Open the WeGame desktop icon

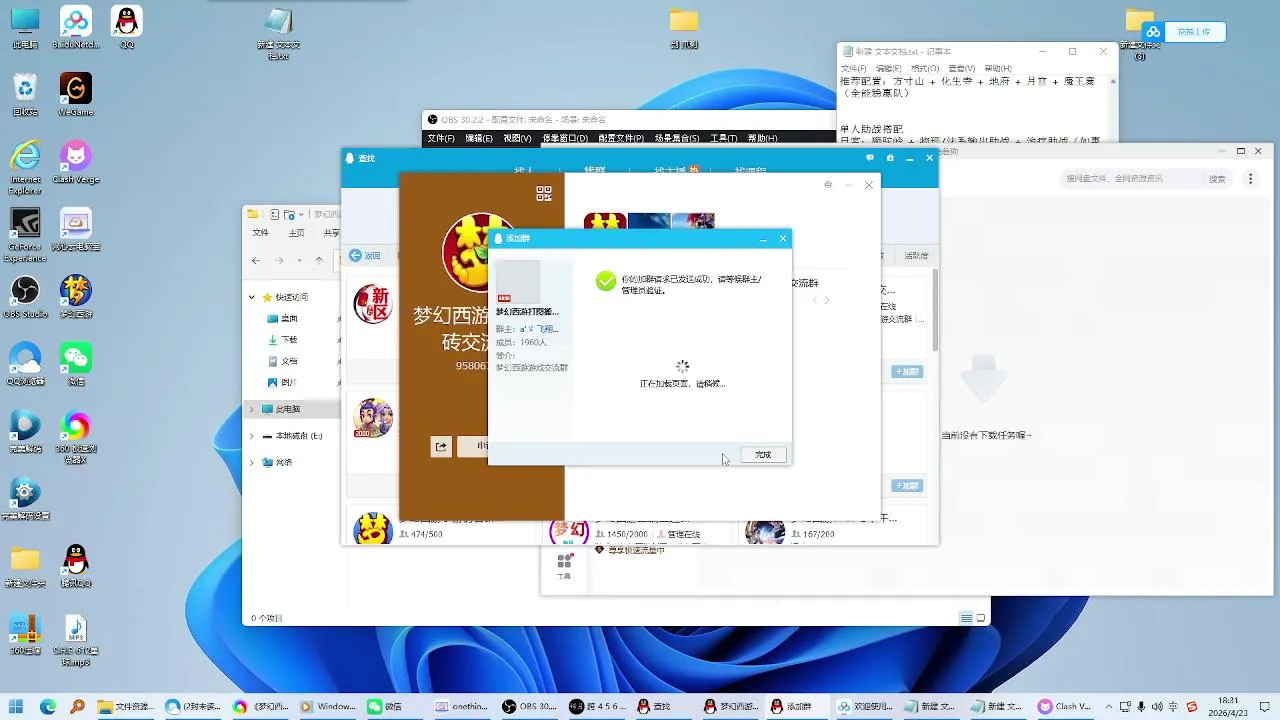[x=76, y=95]
